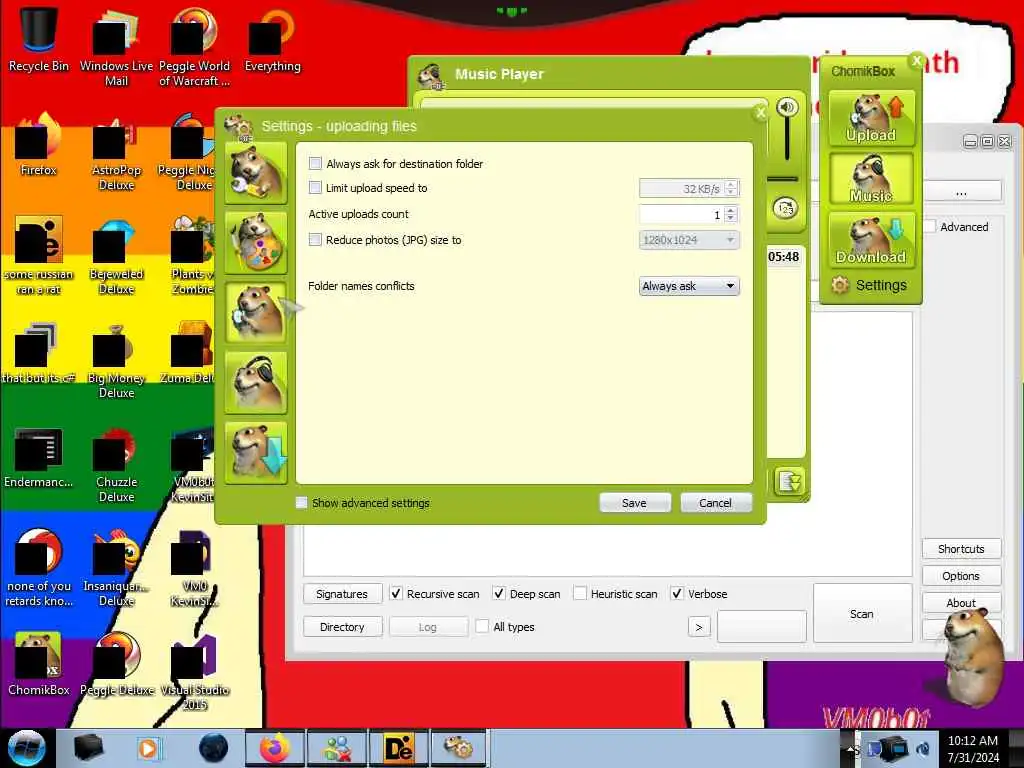The image size is (1024, 768).
Task: Click the ChomikBox Download button
Action: coord(871,240)
